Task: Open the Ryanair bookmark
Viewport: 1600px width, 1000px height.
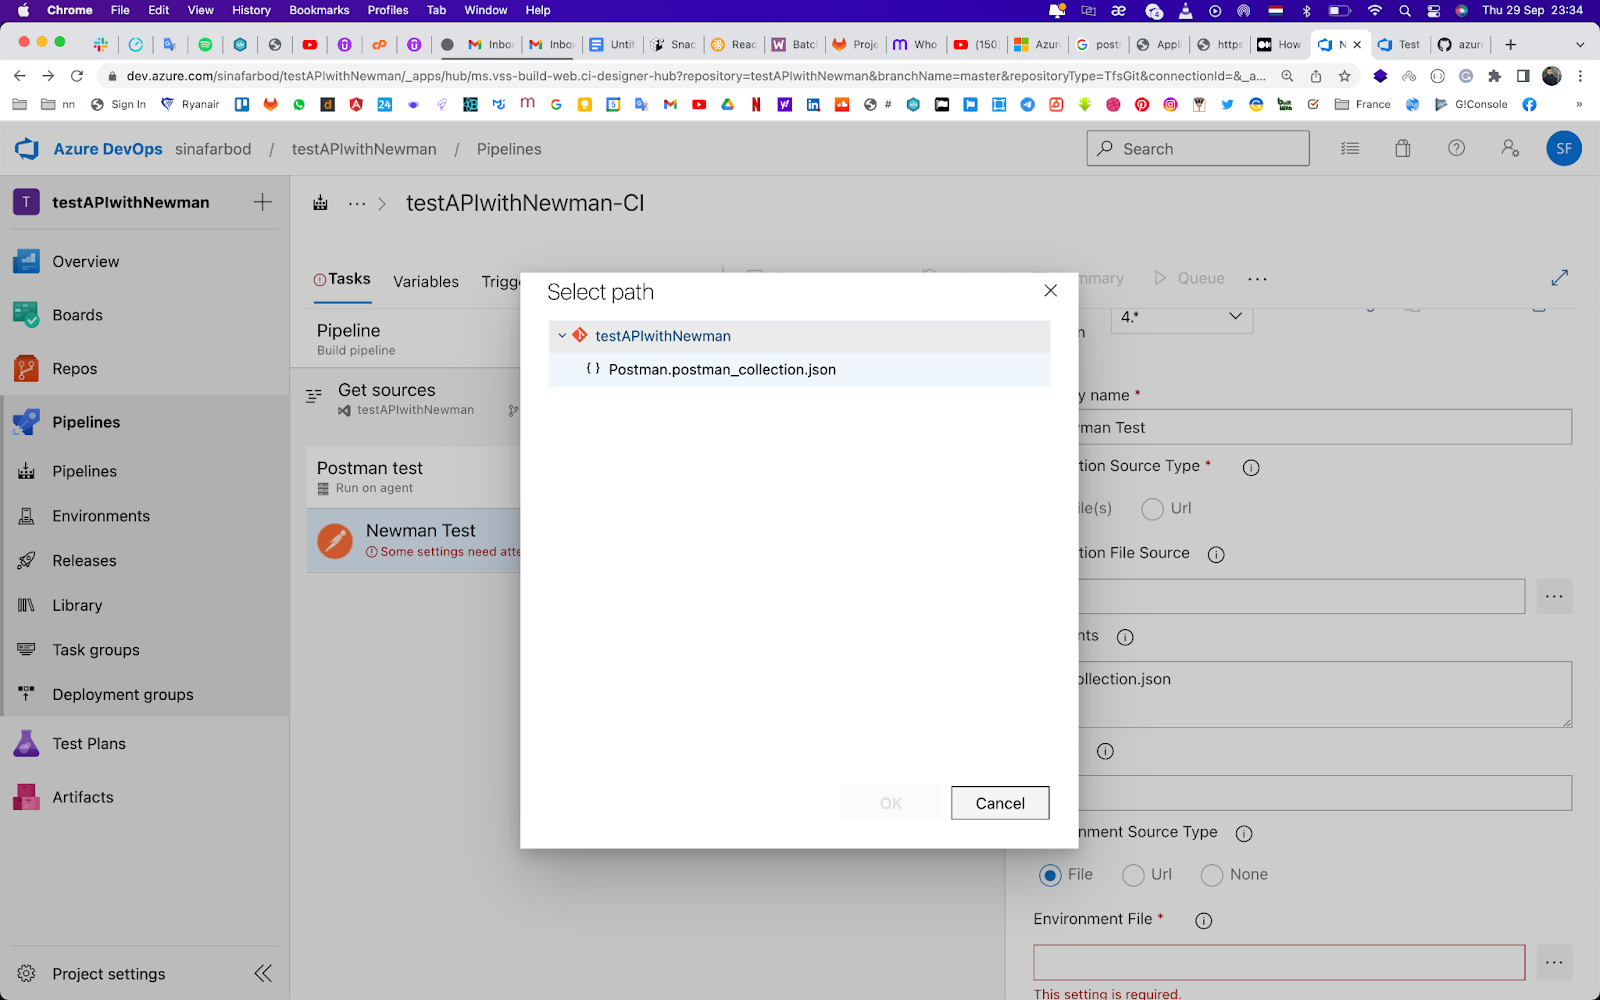Action: pyautogui.click(x=190, y=104)
